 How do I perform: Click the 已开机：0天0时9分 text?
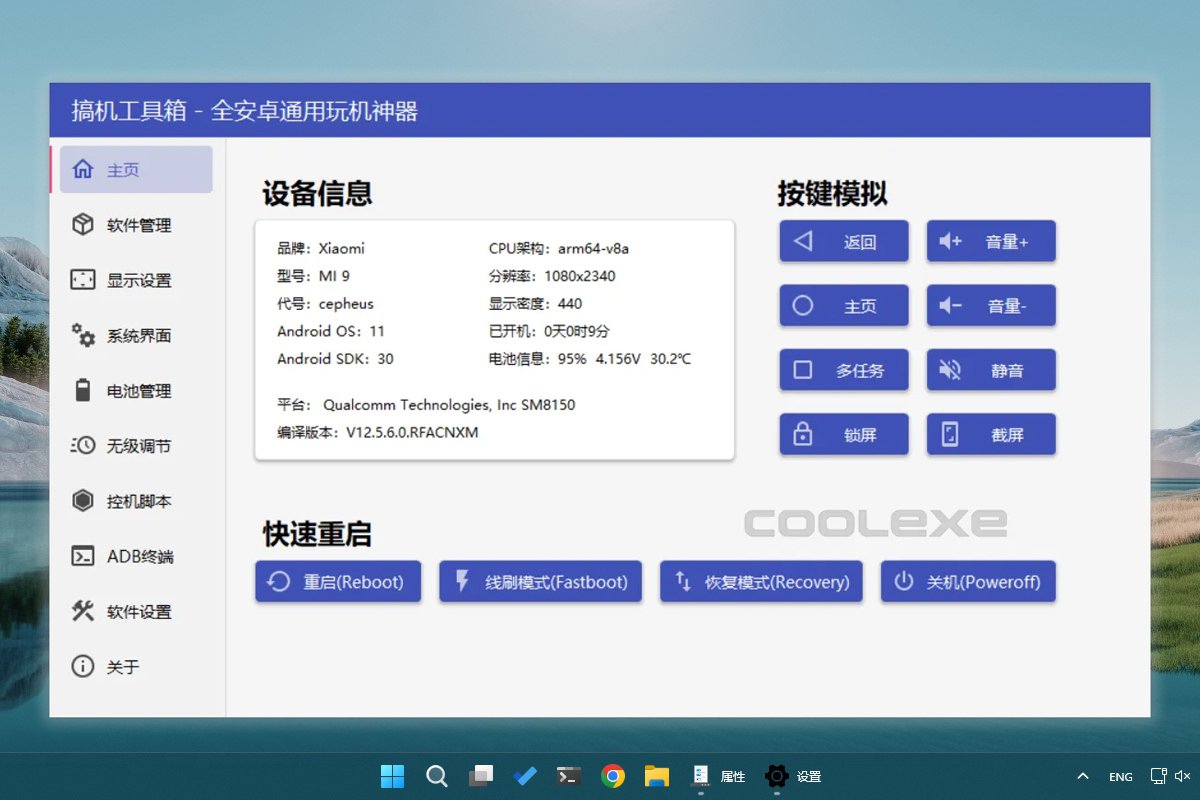(549, 331)
